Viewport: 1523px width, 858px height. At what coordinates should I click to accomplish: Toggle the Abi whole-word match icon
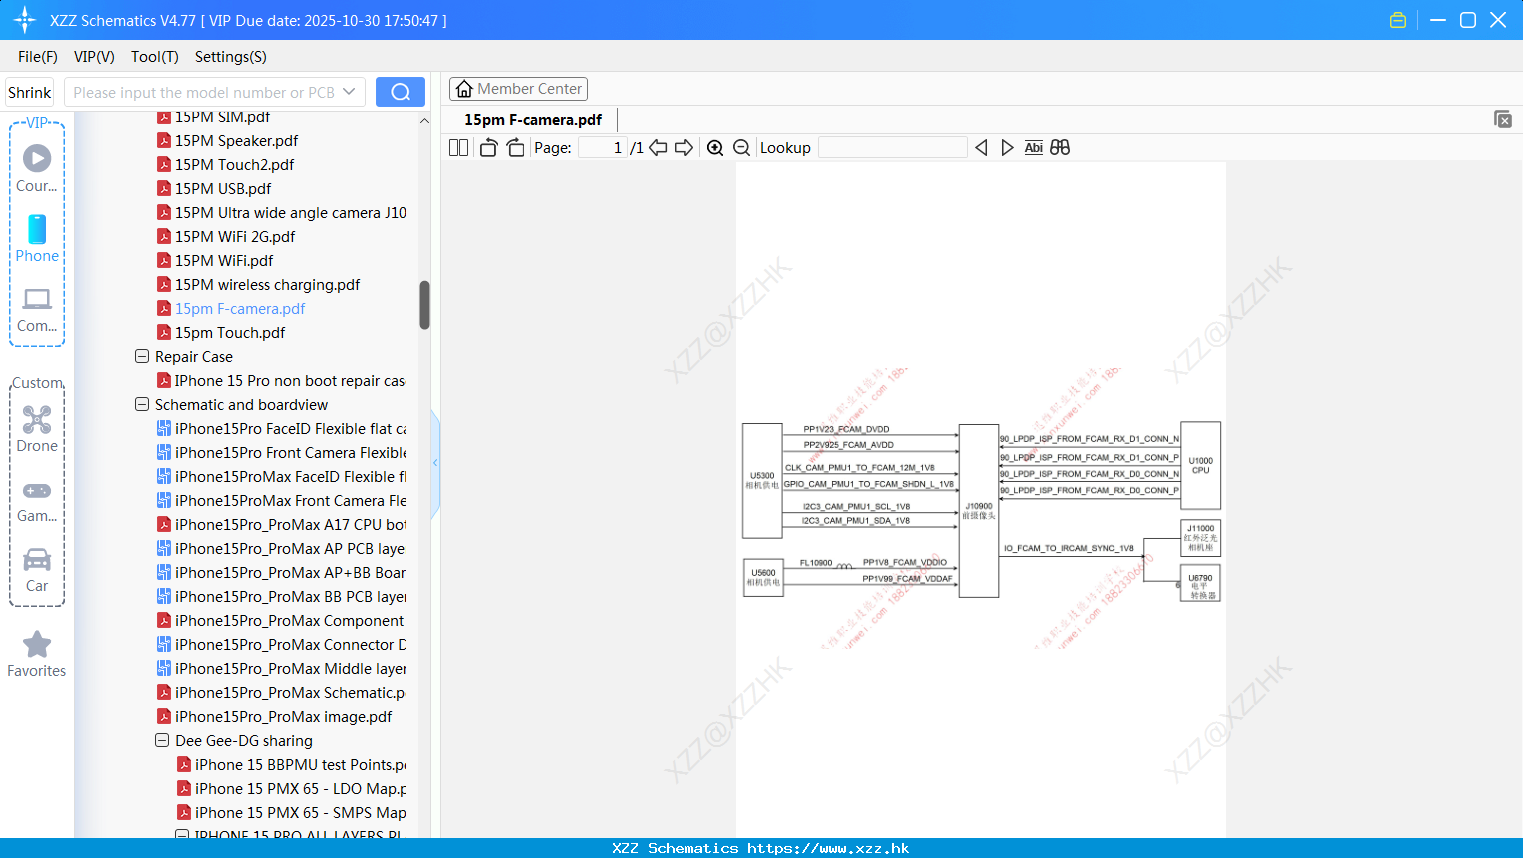click(x=1033, y=147)
